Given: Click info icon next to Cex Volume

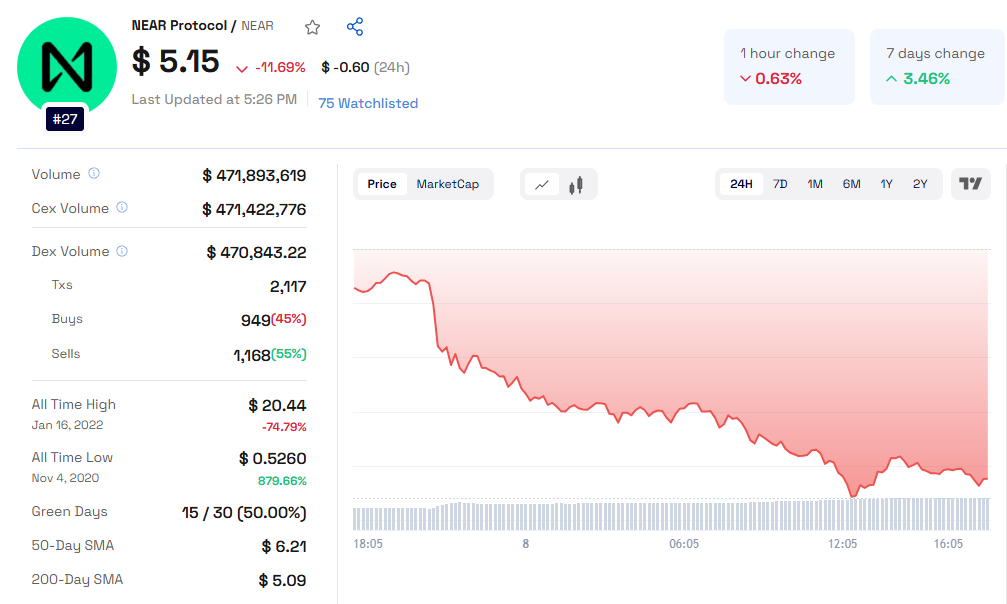Looking at the screenshot, I should point(122,208).
